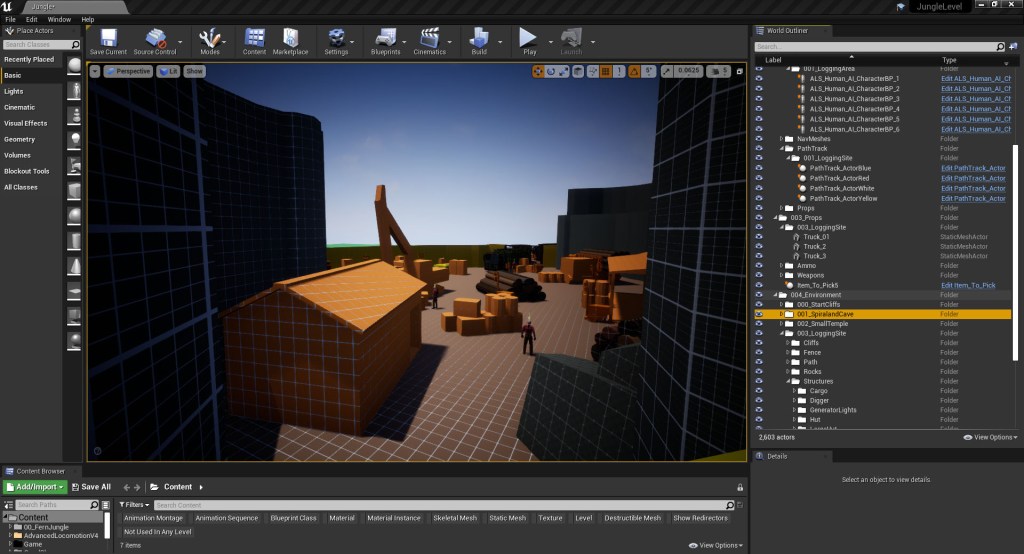This screenshot has width=1024, height=554.
Task: Open the Modes toolbar icon
Action: pos(210,40)
